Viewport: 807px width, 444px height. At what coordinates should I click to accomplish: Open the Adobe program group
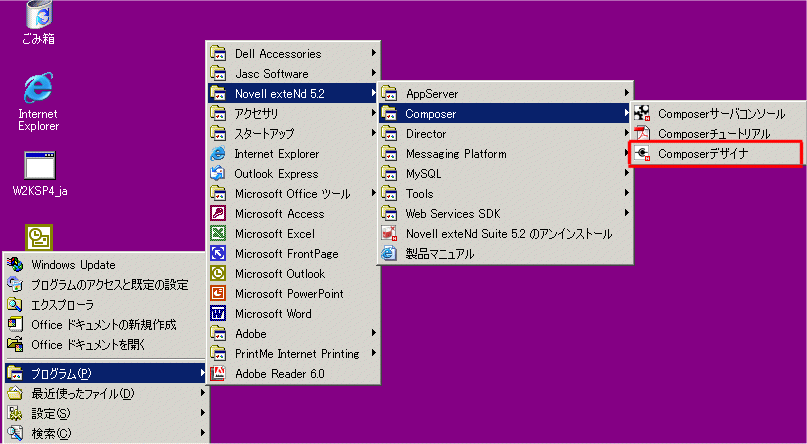click(293, 333)
